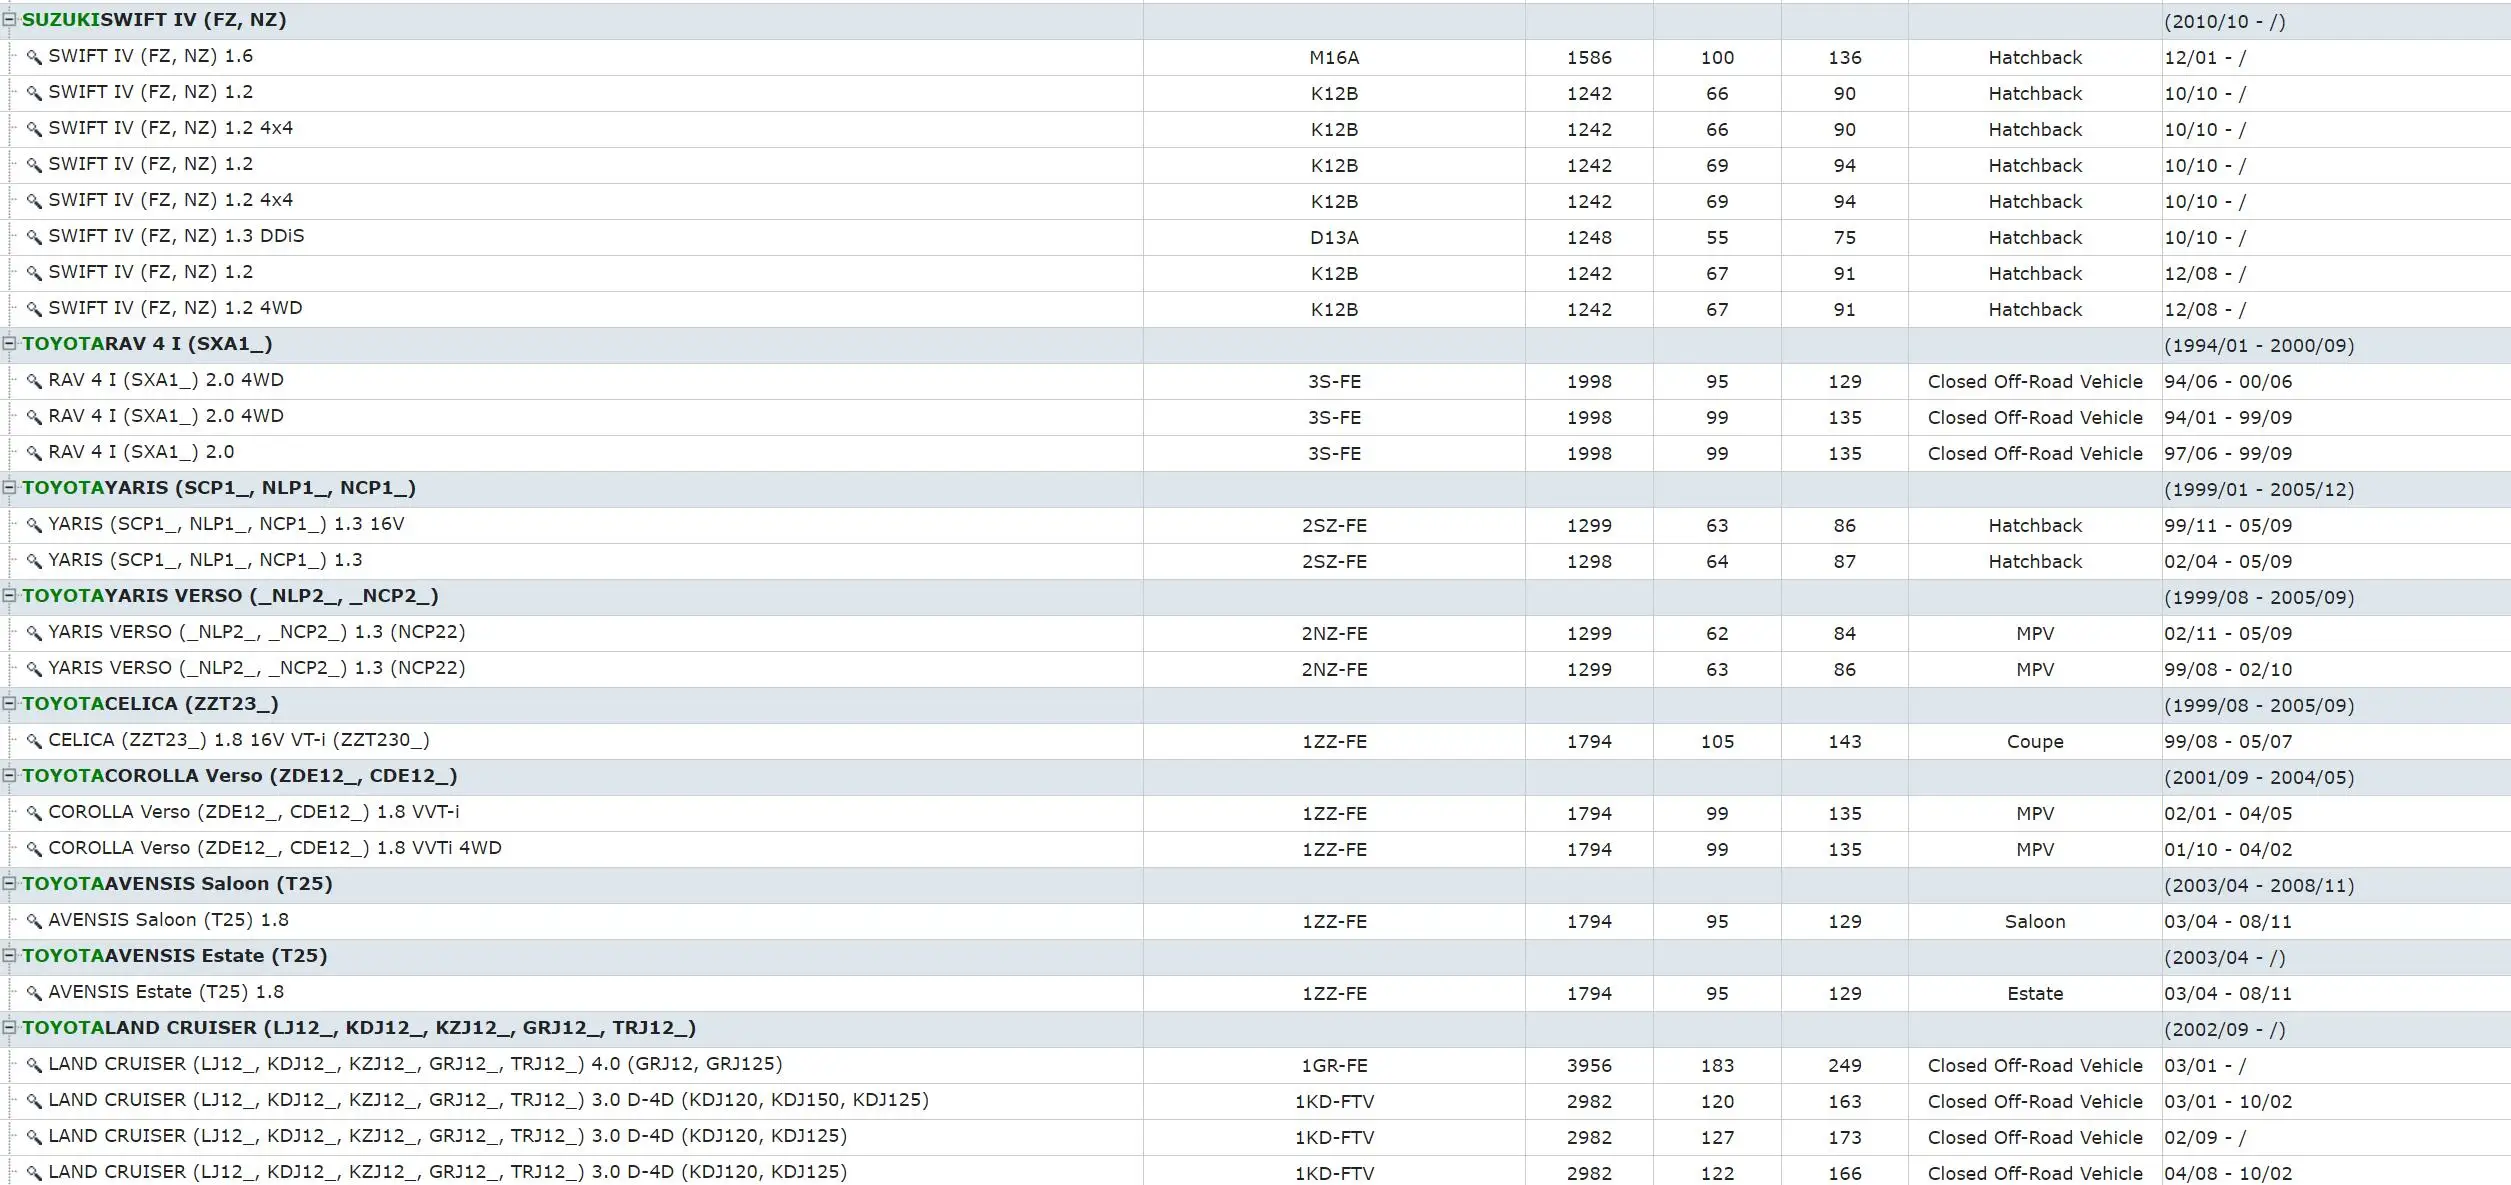Viewport: 2511px width, 1185px height.
Task: Click body type cell Saloon
Action: click(2035, 922)
